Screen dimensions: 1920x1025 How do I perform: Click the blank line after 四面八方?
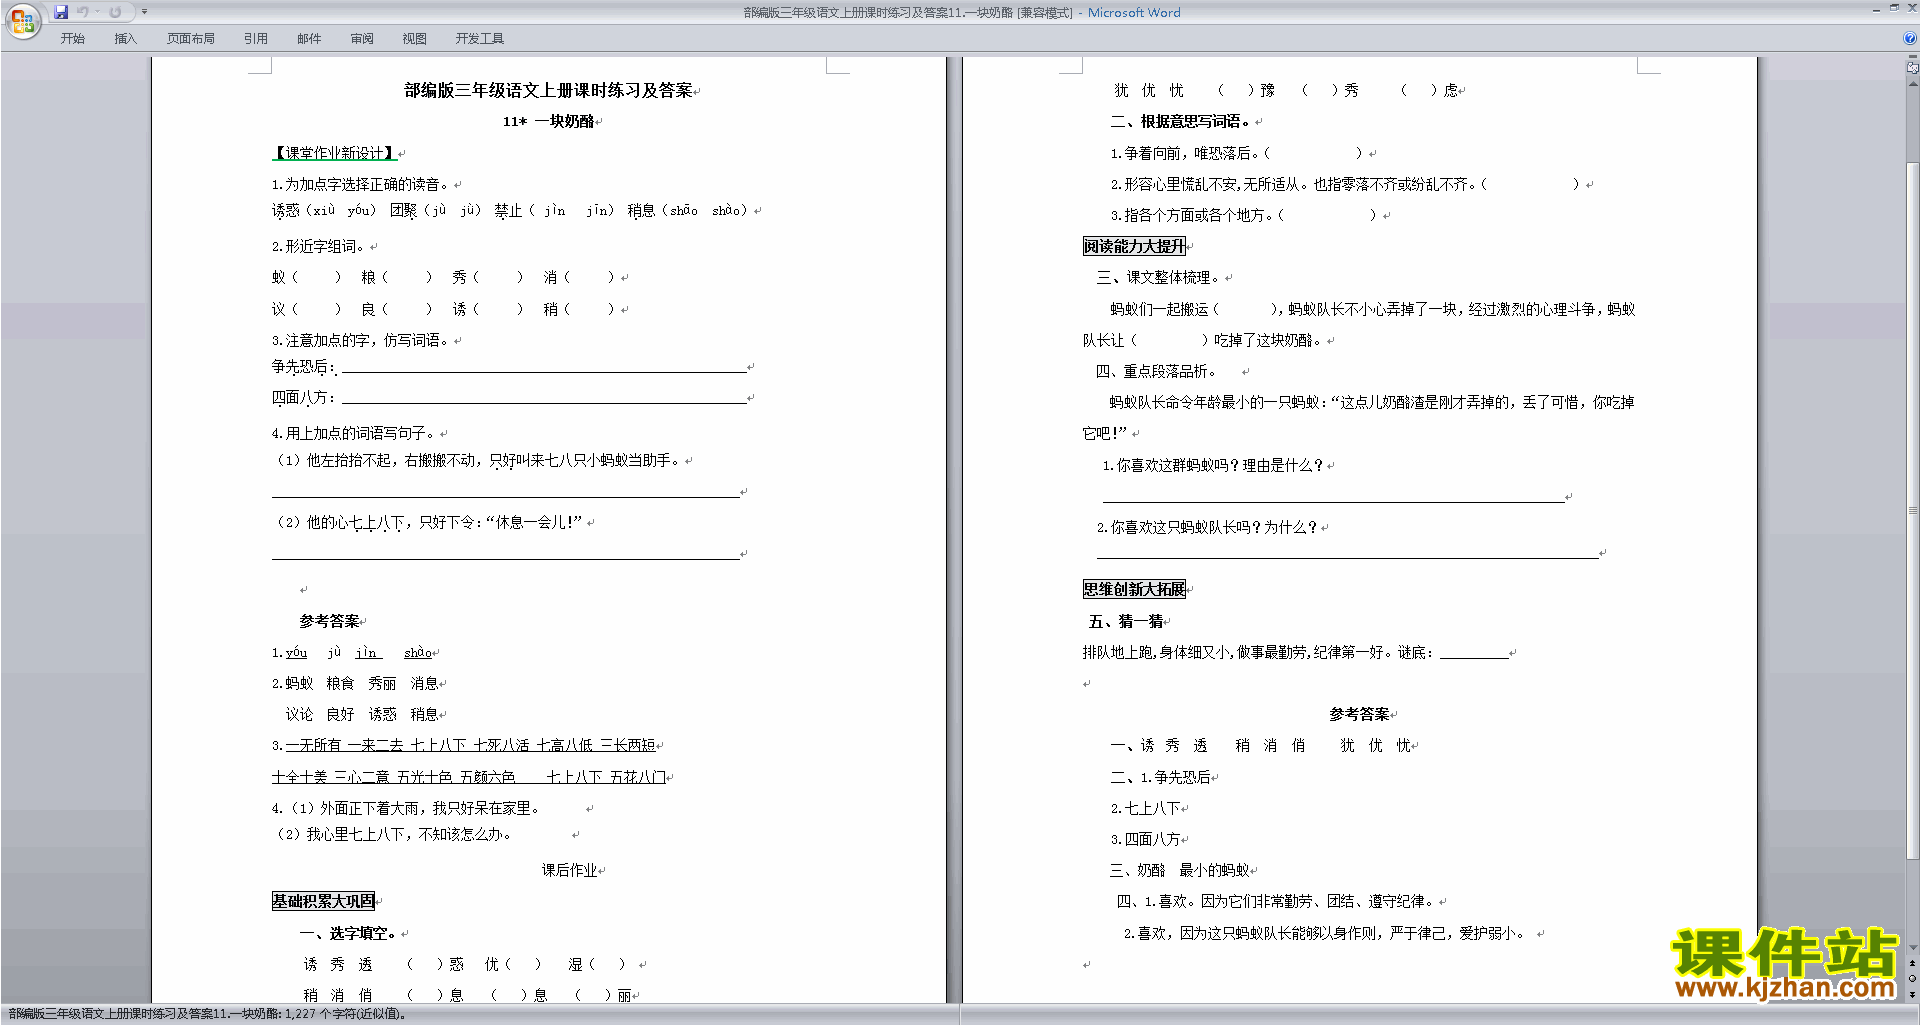544,399
